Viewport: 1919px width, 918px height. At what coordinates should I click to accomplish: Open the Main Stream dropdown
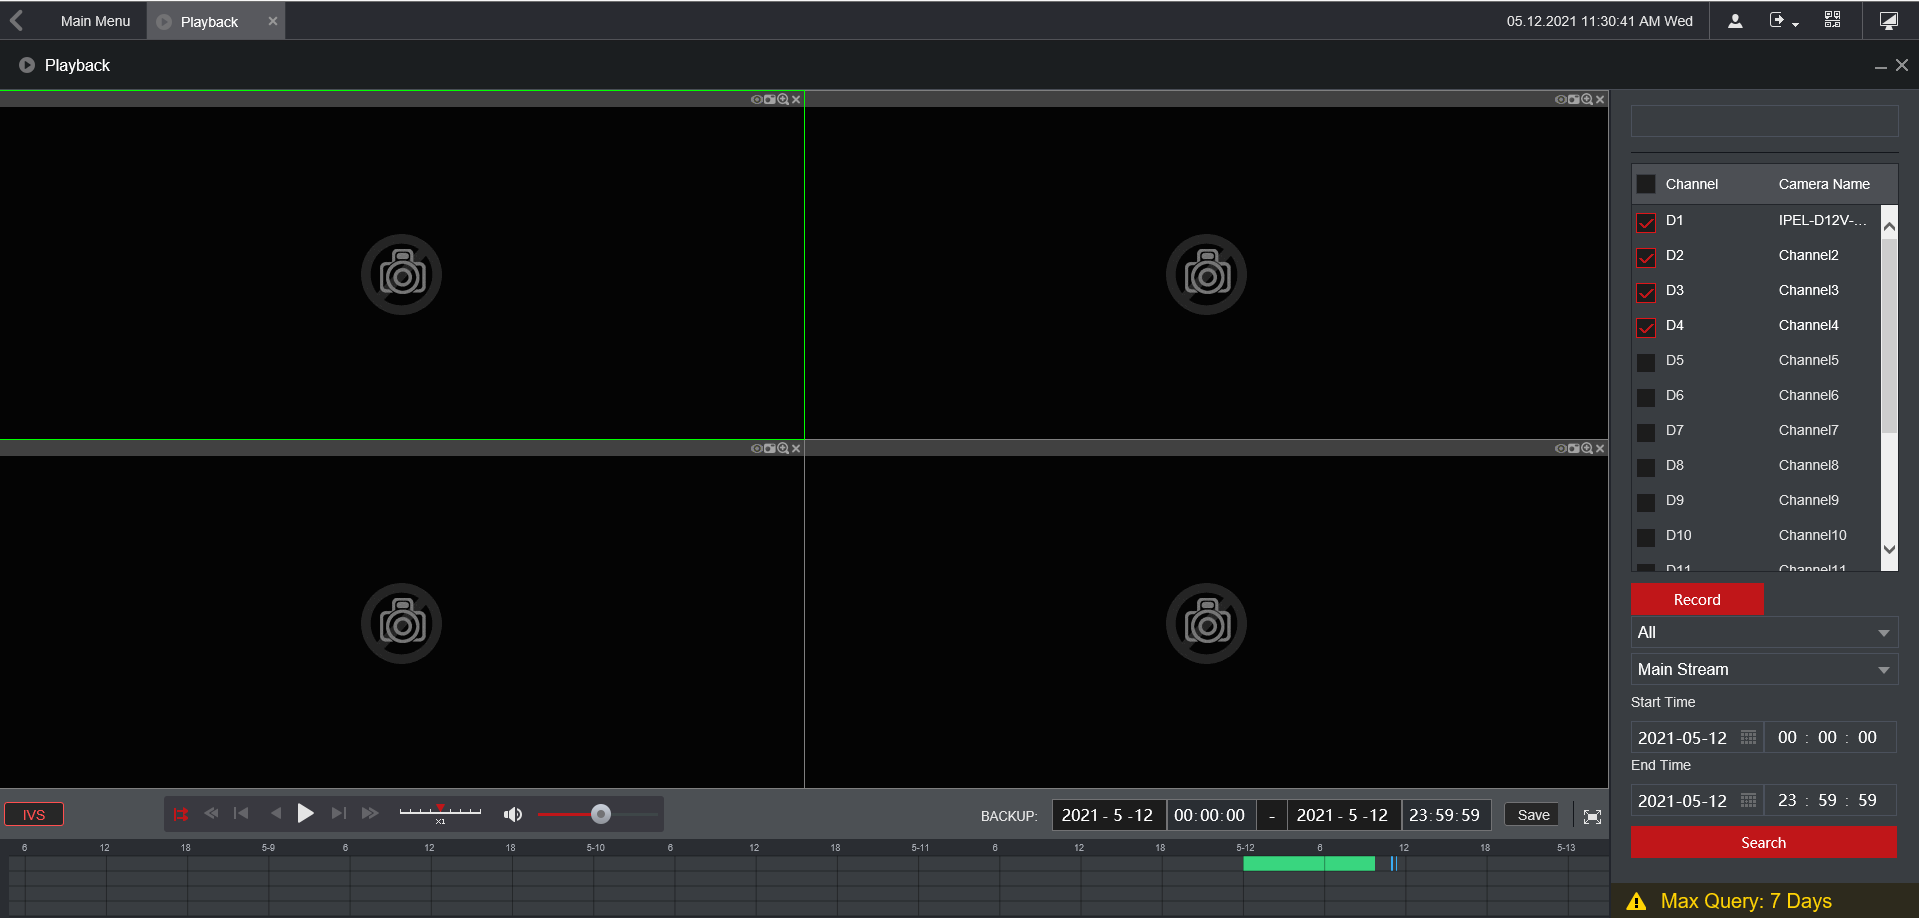[1763, 669]
